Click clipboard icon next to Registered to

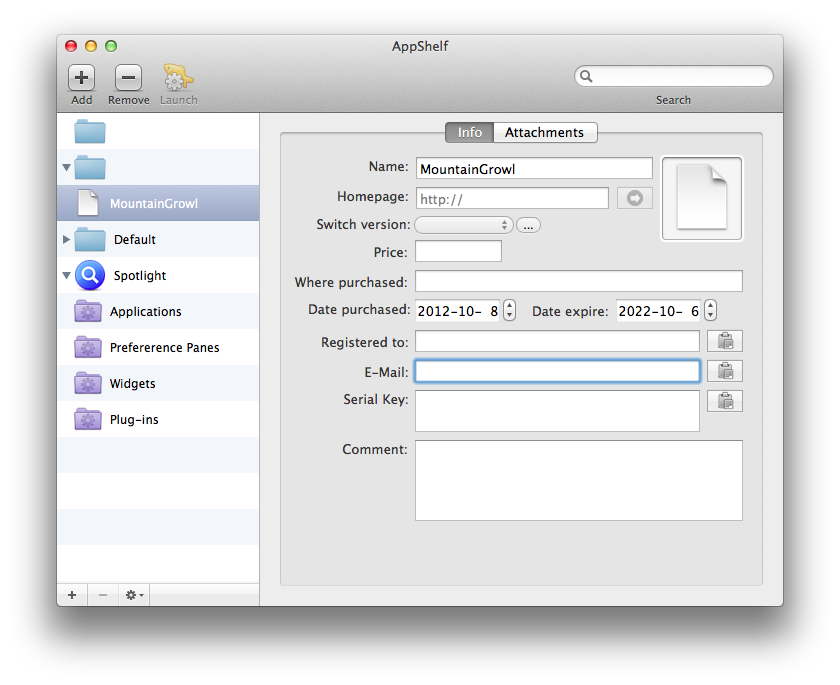(725, 341)
